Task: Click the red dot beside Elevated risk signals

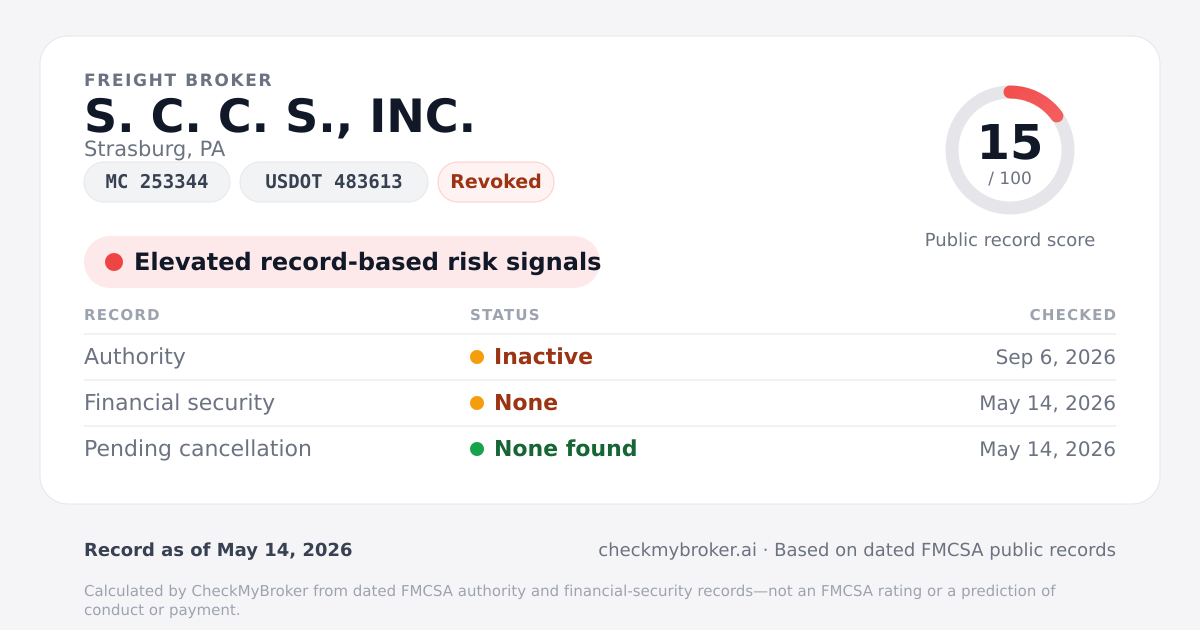Action: pyautogui.click(x=114, y=262)
